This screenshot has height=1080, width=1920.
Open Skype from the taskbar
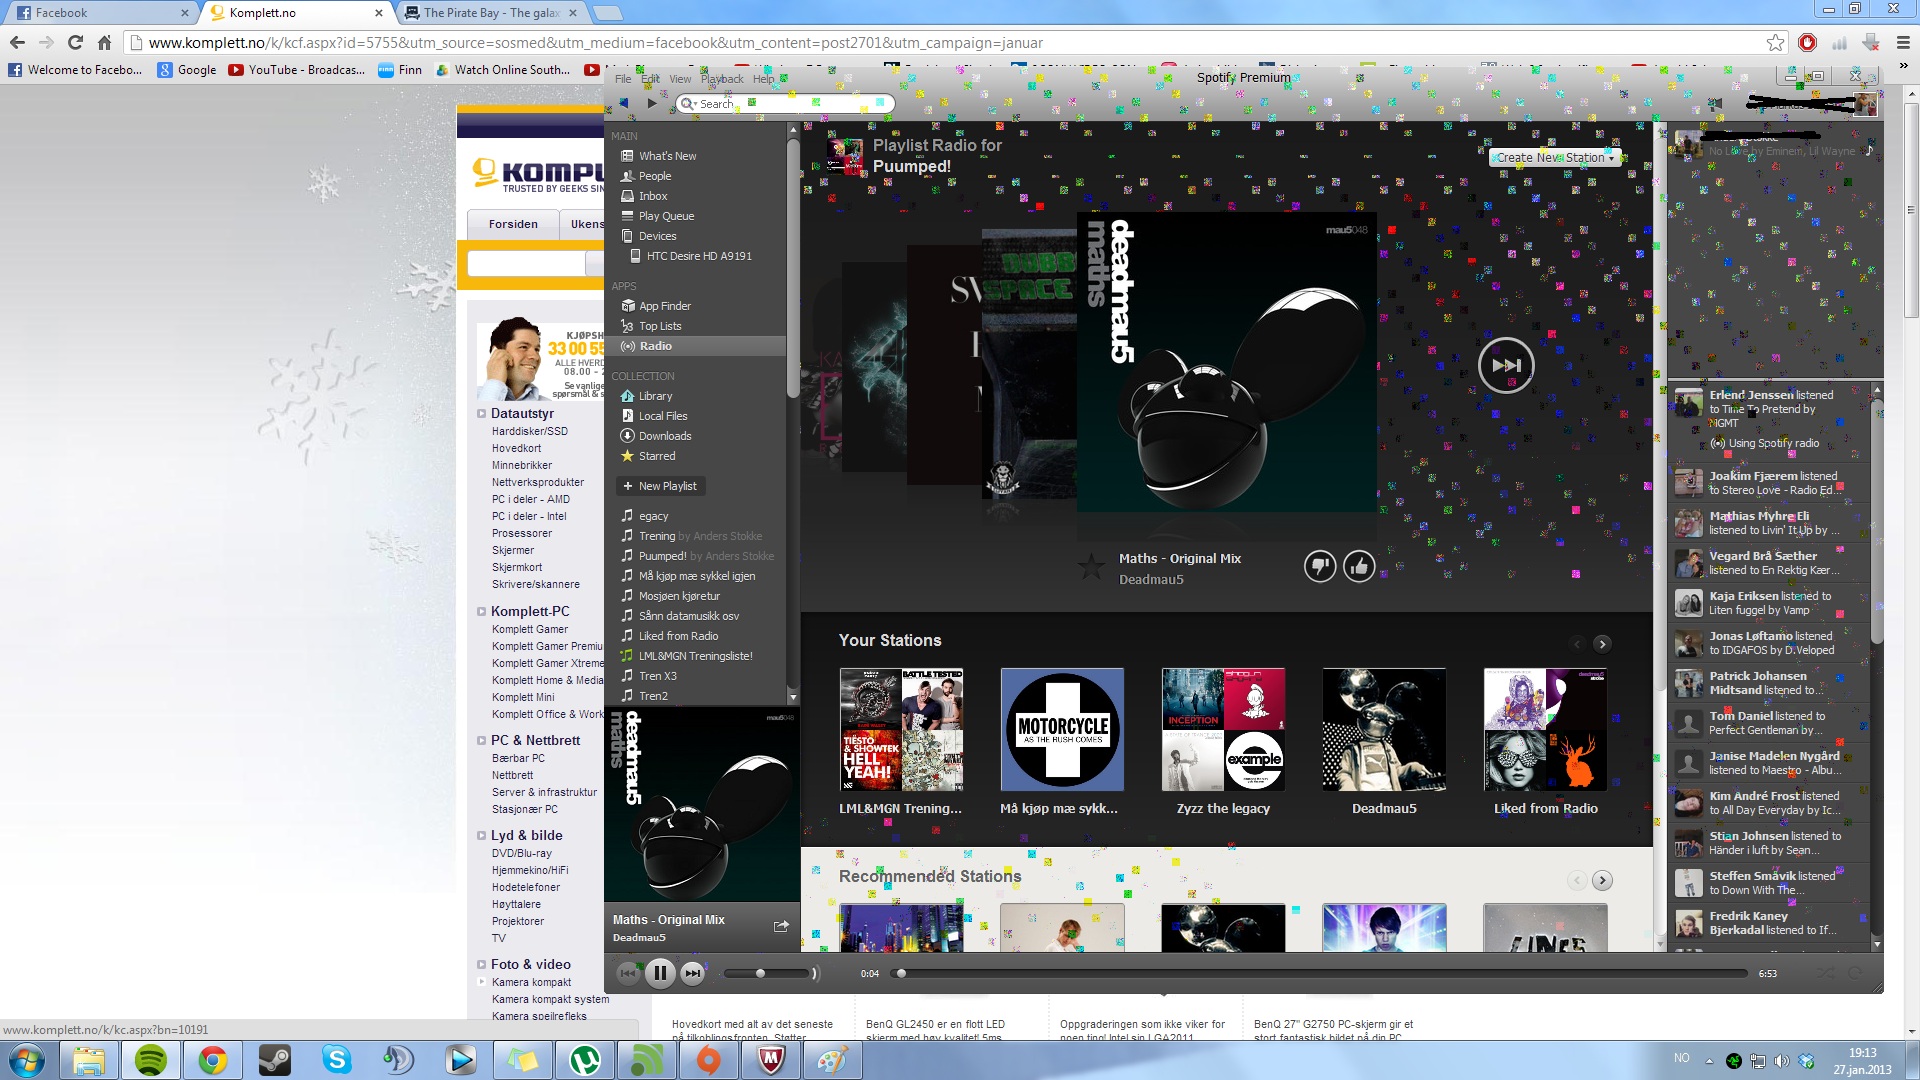(x=336, y=1060)
